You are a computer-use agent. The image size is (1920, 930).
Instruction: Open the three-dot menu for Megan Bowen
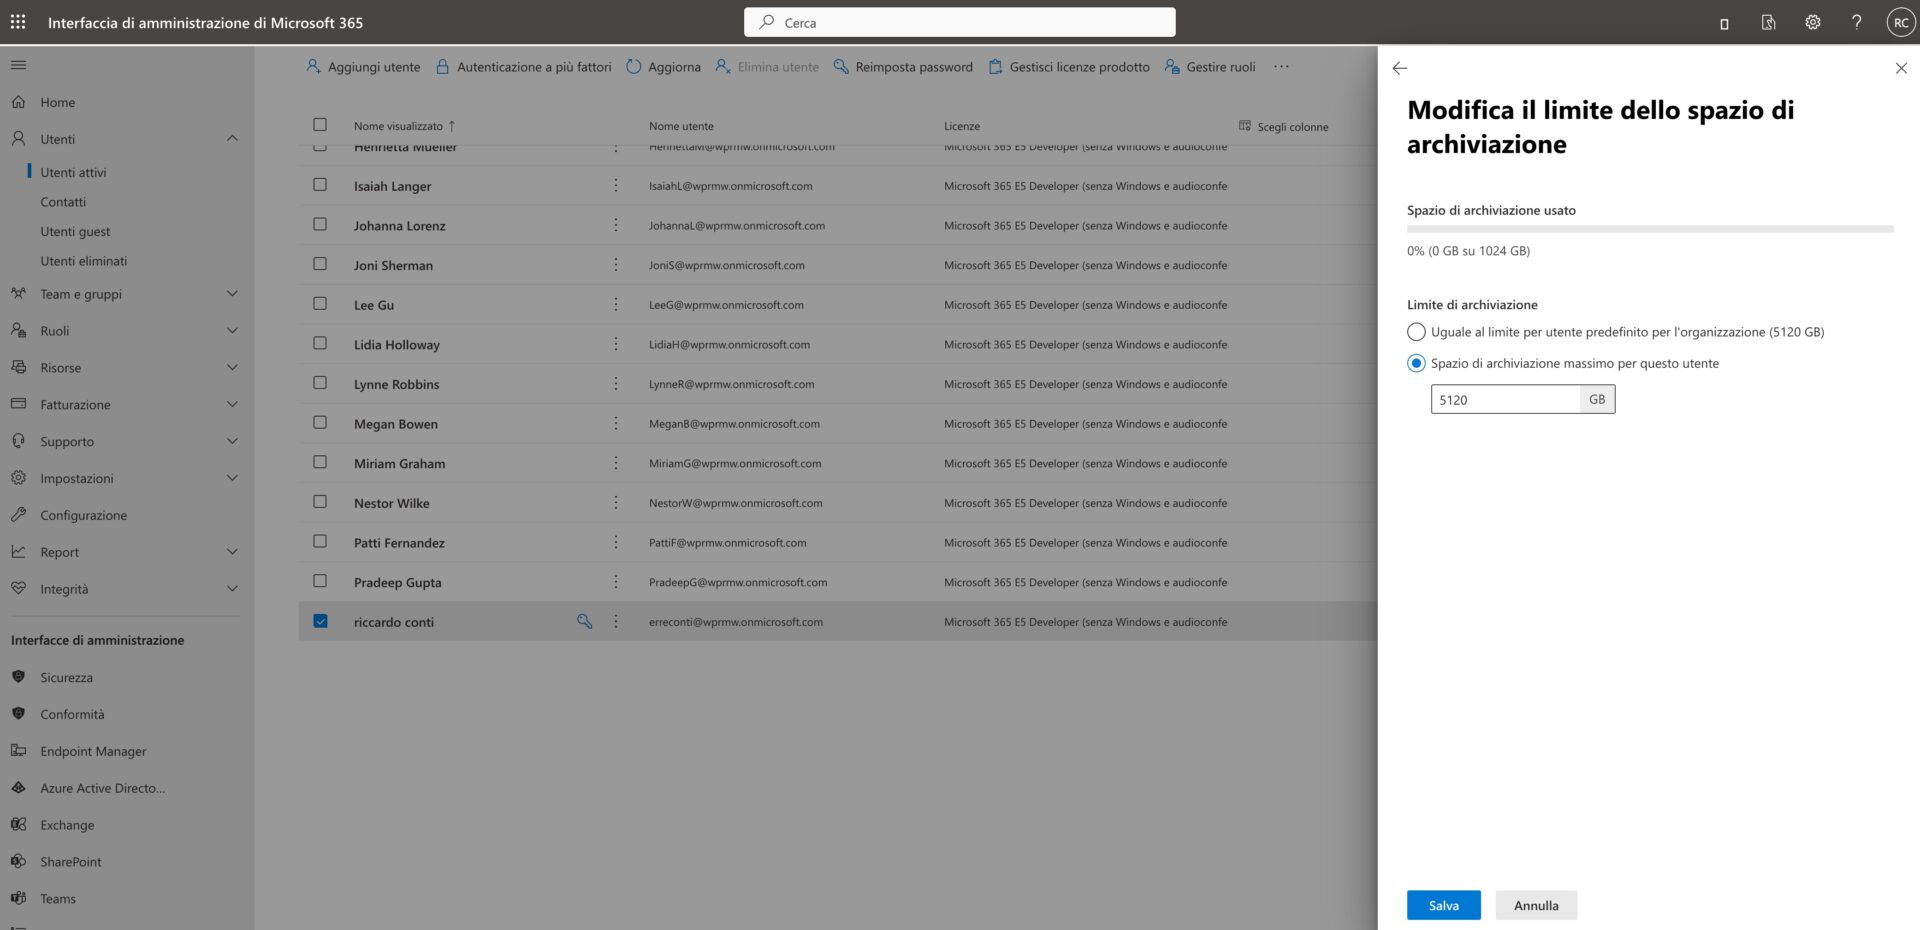pos(616,424)
